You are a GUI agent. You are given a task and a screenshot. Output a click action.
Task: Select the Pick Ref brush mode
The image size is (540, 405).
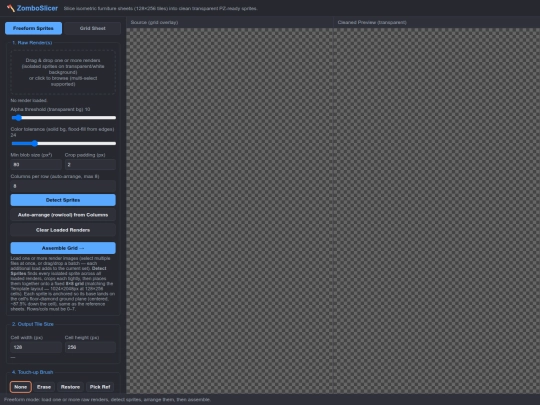[x=100, y=387]
